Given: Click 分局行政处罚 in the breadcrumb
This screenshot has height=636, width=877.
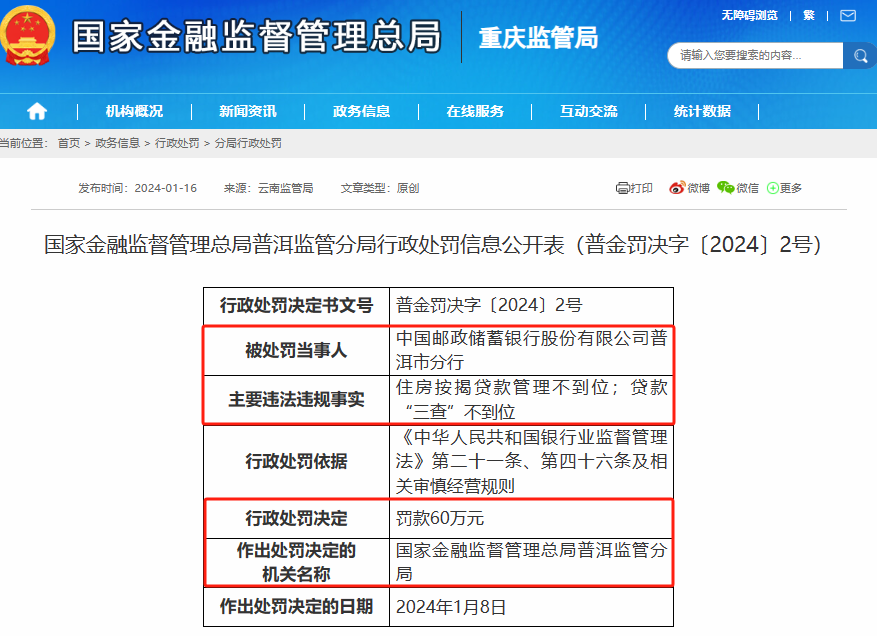Looking at the screenshot, I should pyautogui.click(x=248, y=143).
